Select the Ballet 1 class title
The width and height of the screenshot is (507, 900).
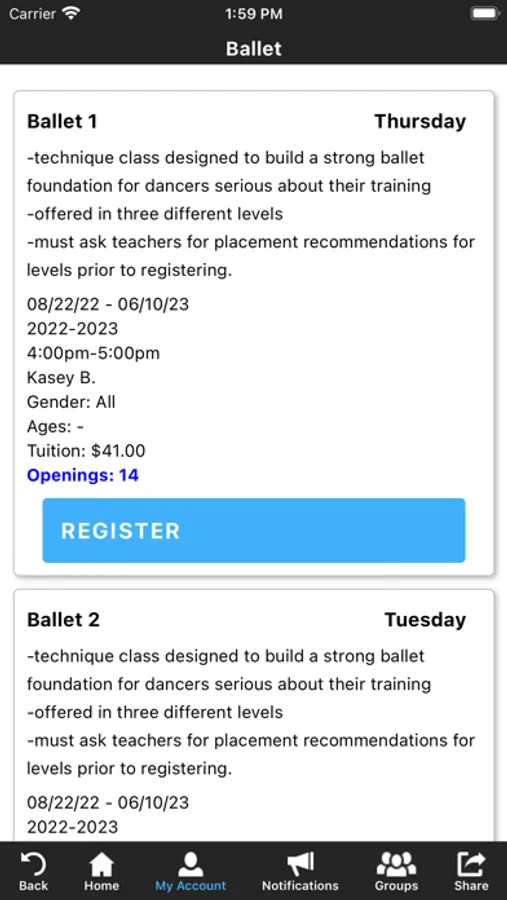tap(62, 122)
